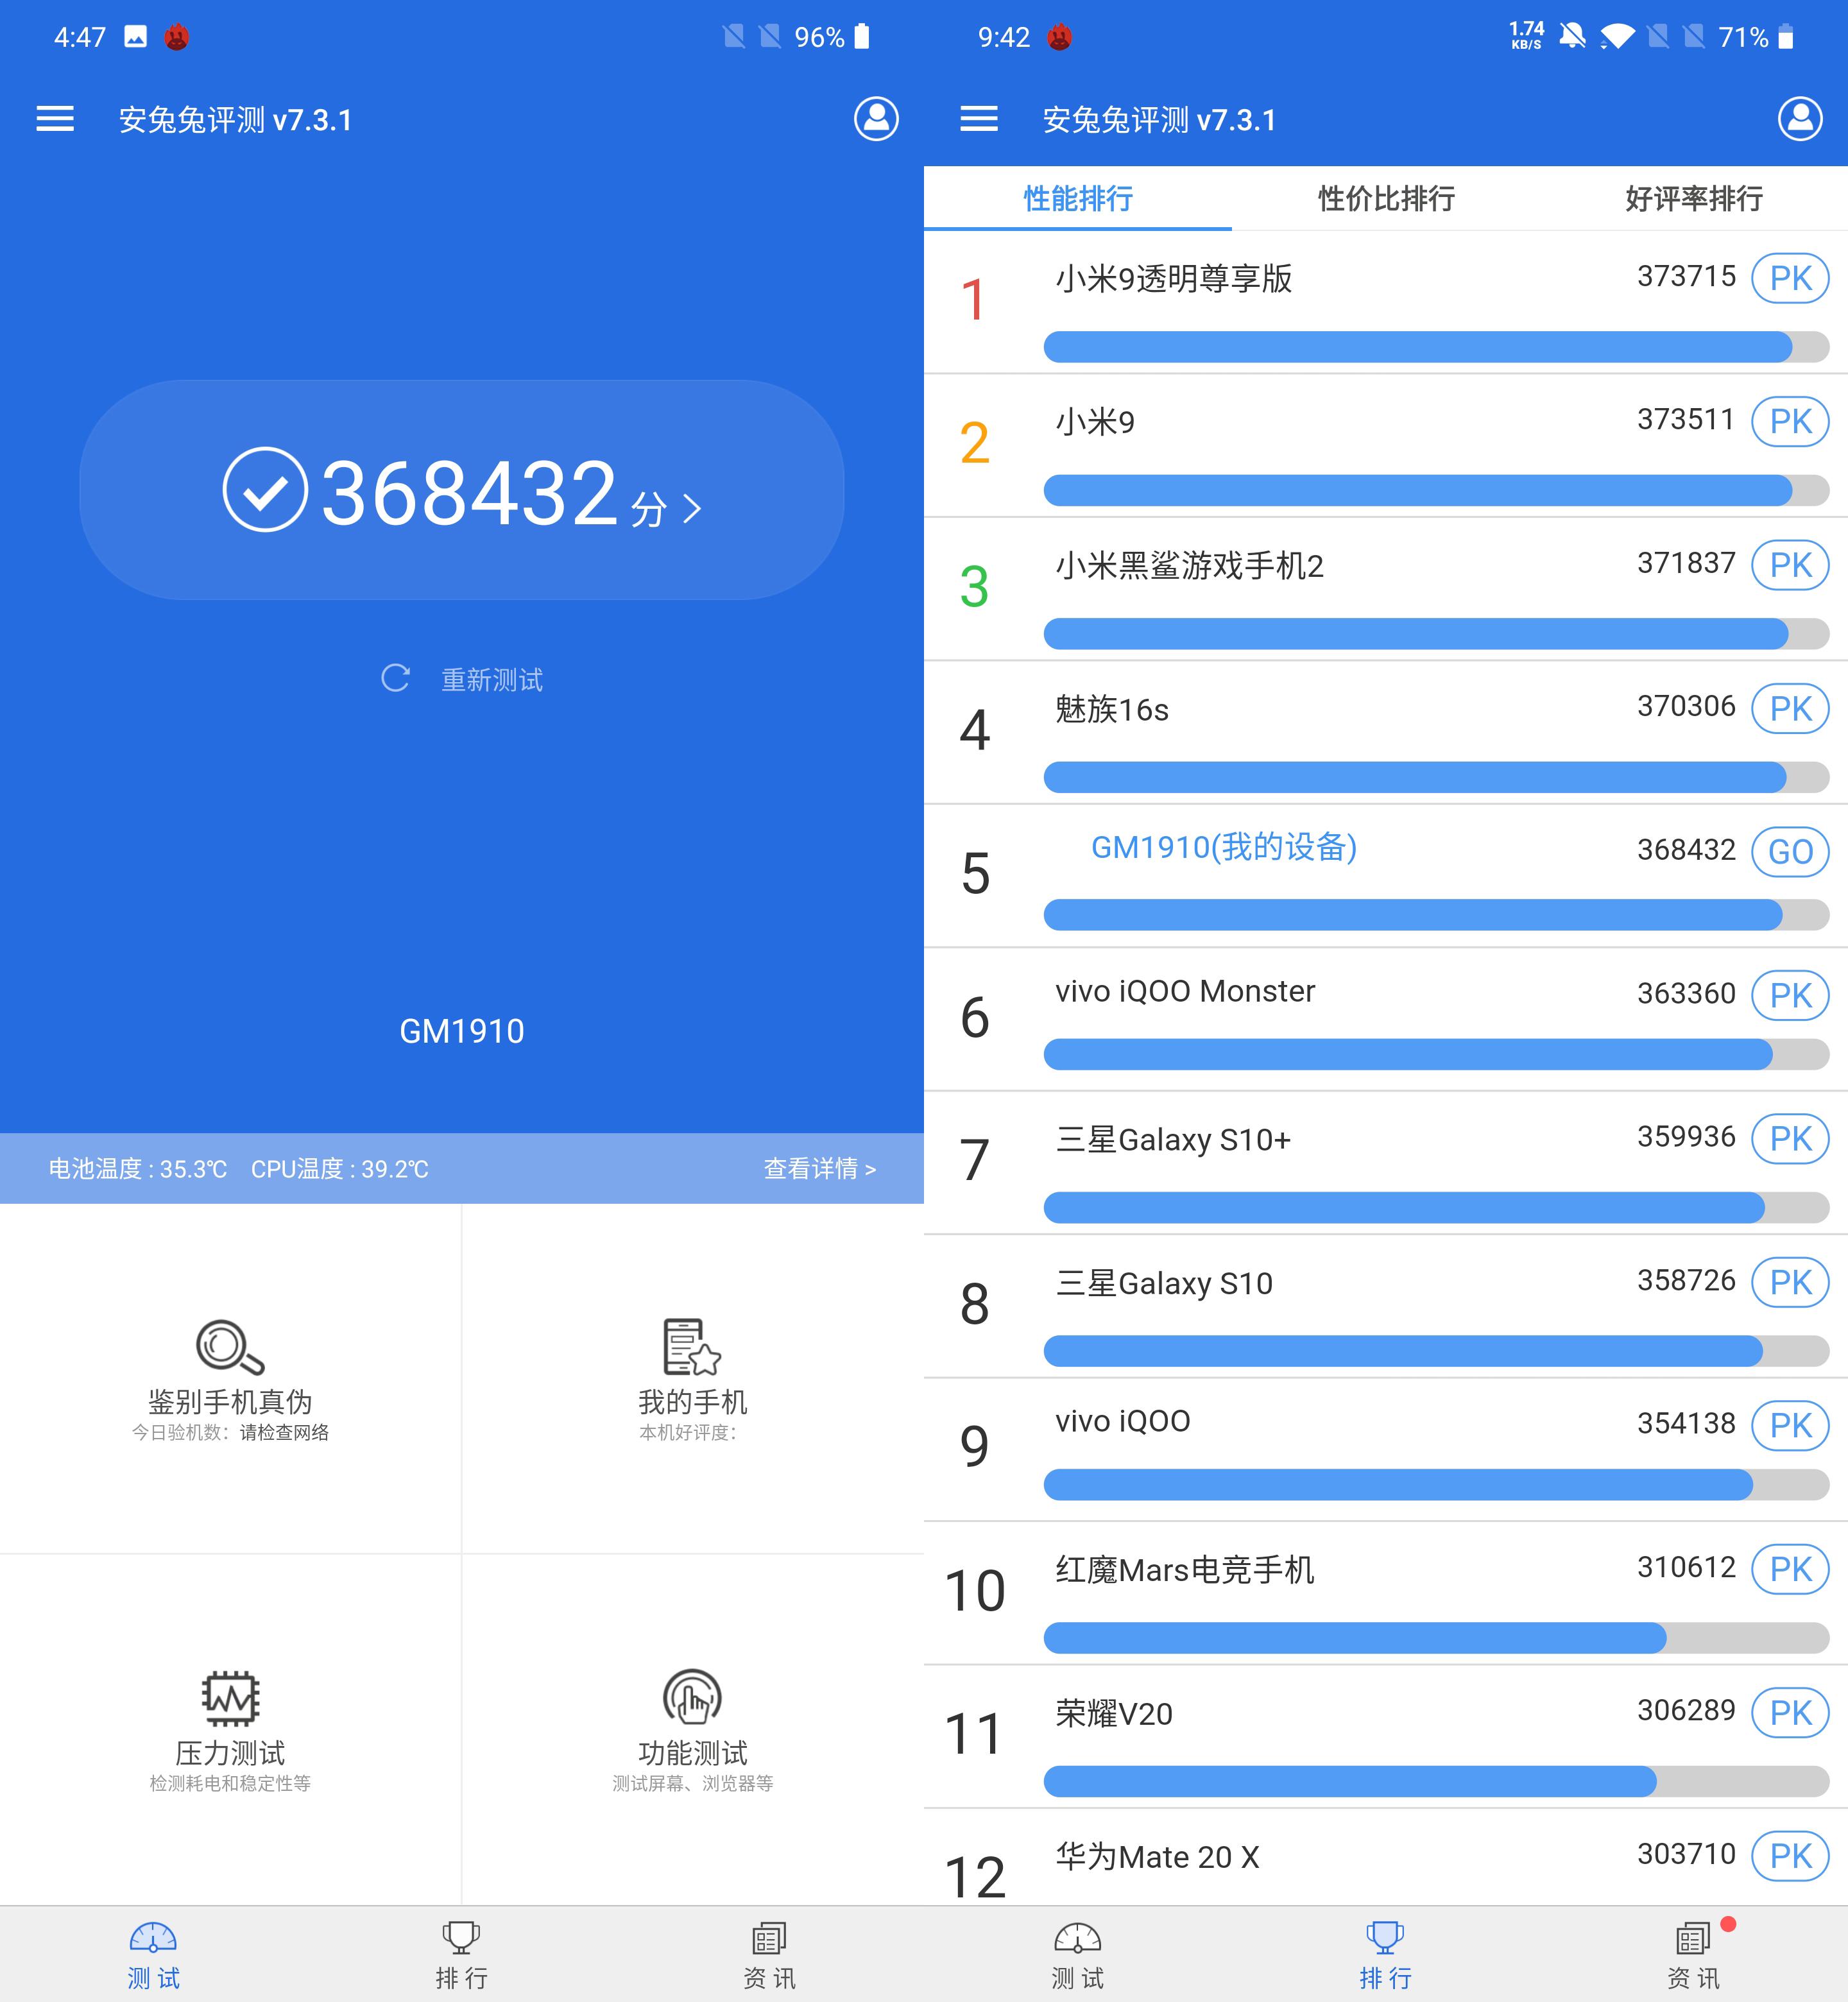Select 测试 gauge icon in left bottom bar

click(x=153, y=1938)
